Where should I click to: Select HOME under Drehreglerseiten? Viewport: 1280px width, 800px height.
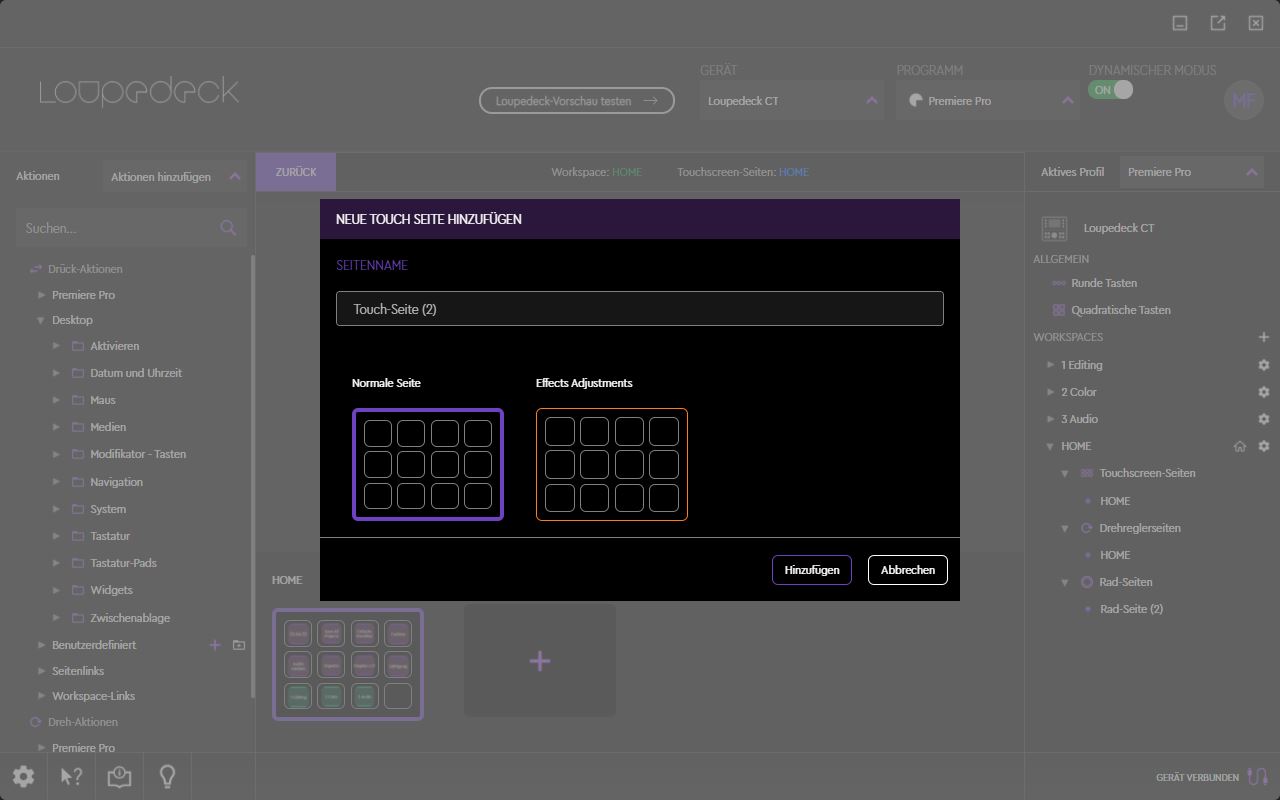pos(1115,555)
